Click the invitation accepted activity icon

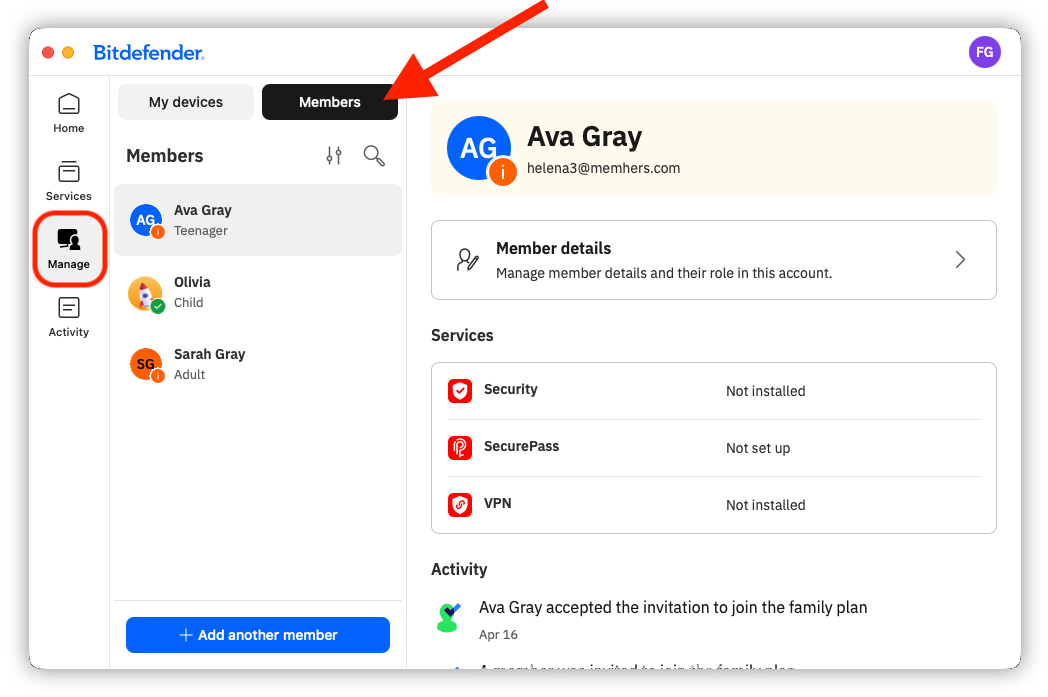pyautogui.click(x=448, y=617)
